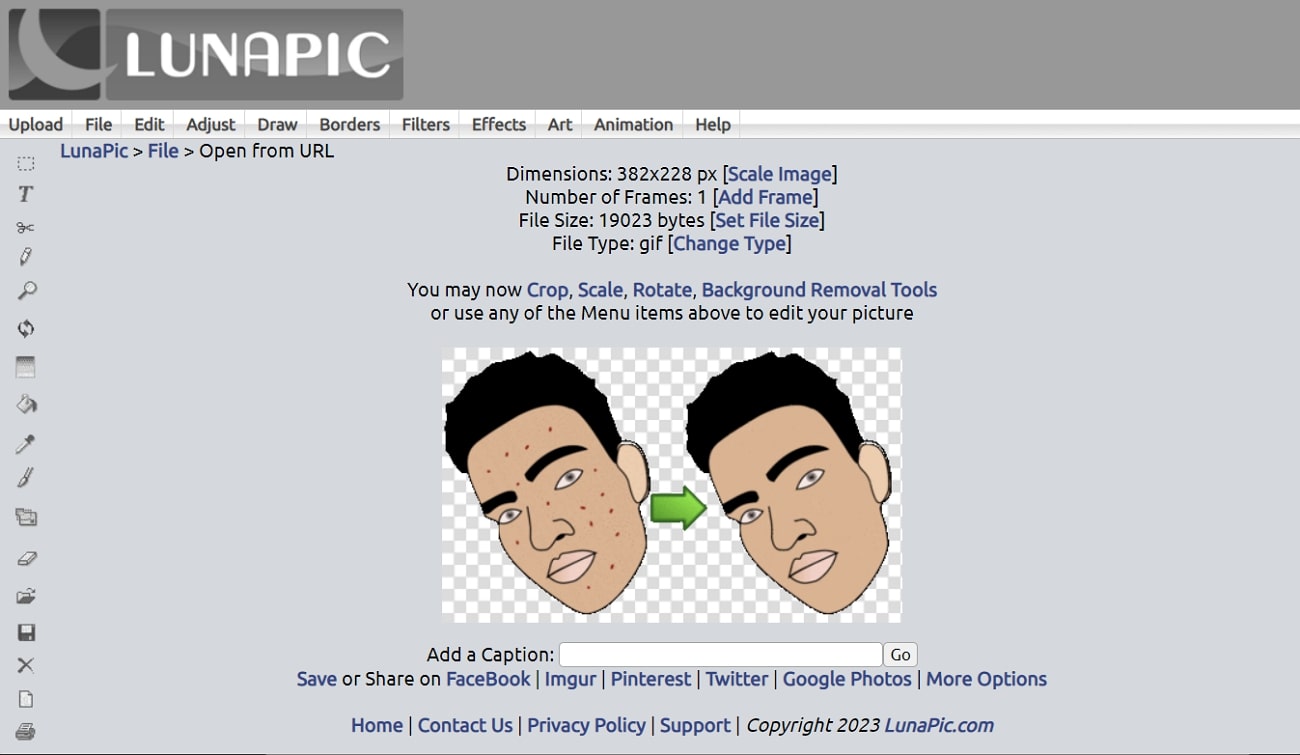Select the eraser tool
Viewport: 1300px width, 755px height.
click(x=26, y=558)
